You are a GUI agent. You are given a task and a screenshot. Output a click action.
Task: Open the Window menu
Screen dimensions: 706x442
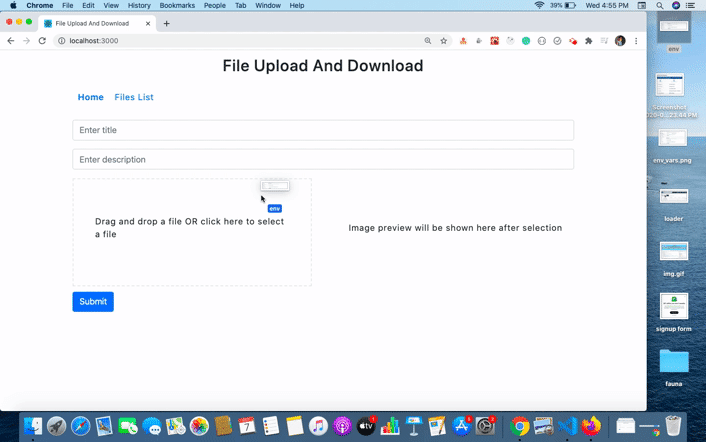268,5
